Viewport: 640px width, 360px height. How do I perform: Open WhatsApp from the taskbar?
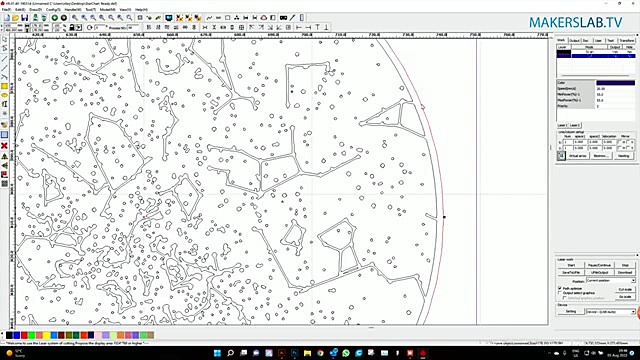[346, 353]
